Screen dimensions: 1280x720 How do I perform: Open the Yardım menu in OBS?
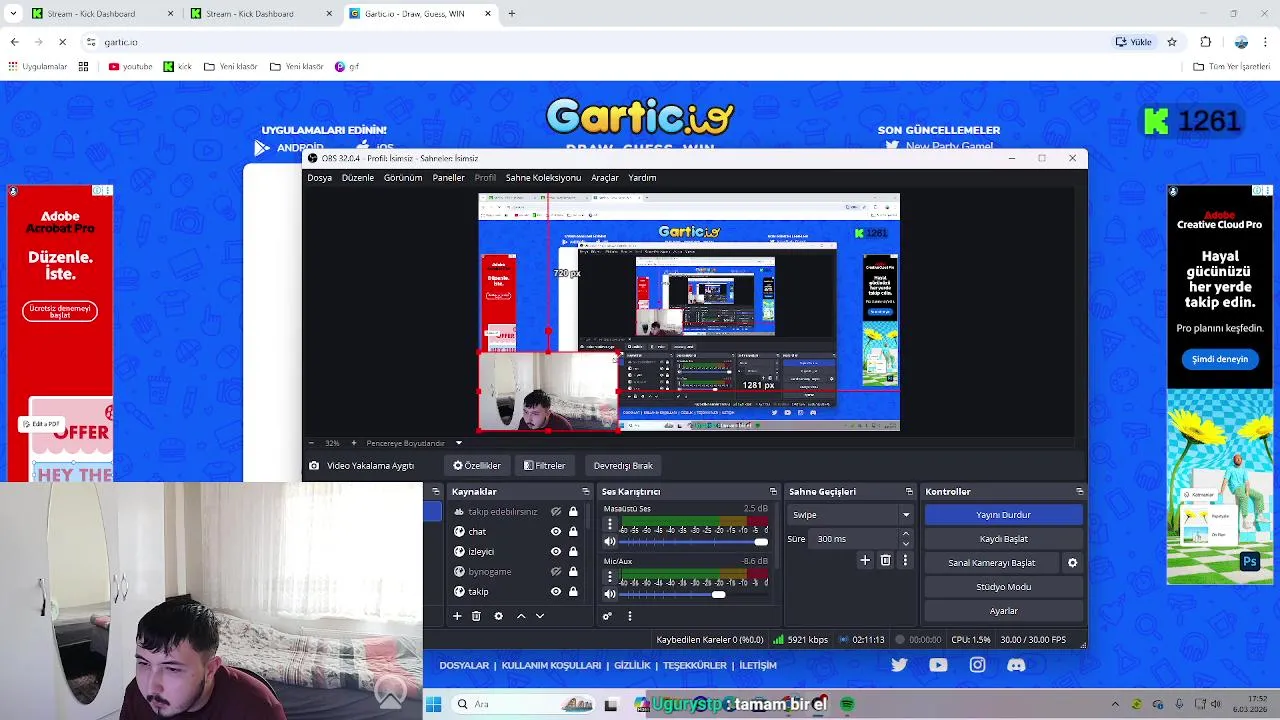click(x=642, y=178)
